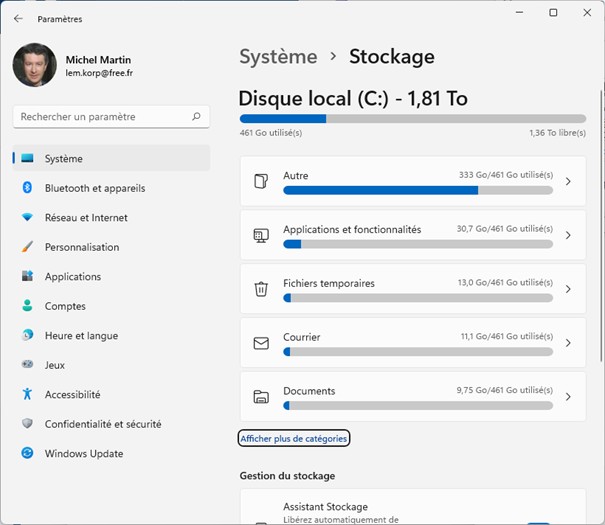Click the Accessibilité icon in sidebar
The height and width of the screenshot is (525, 605).
pyautogui.click(x=27, y=395)
